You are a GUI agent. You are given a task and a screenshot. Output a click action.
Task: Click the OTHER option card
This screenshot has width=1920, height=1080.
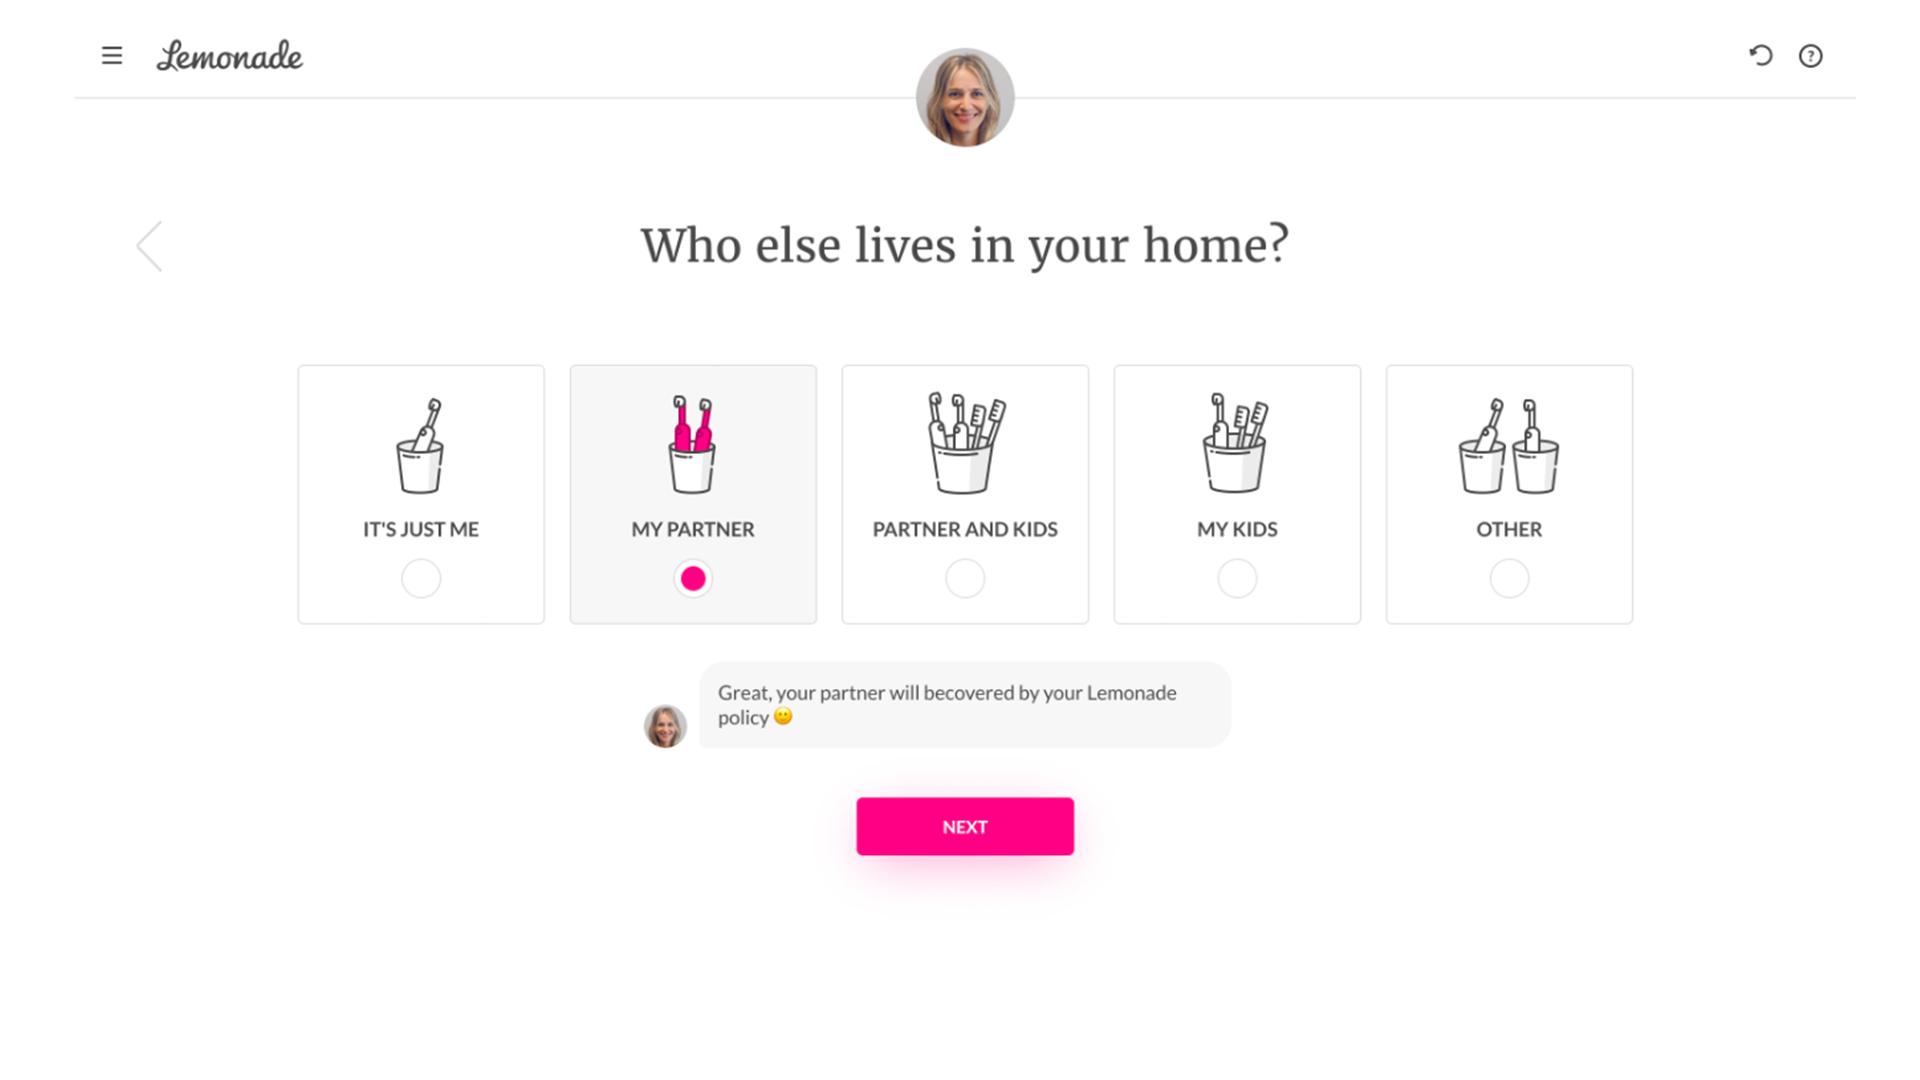tap(1509, 494)
